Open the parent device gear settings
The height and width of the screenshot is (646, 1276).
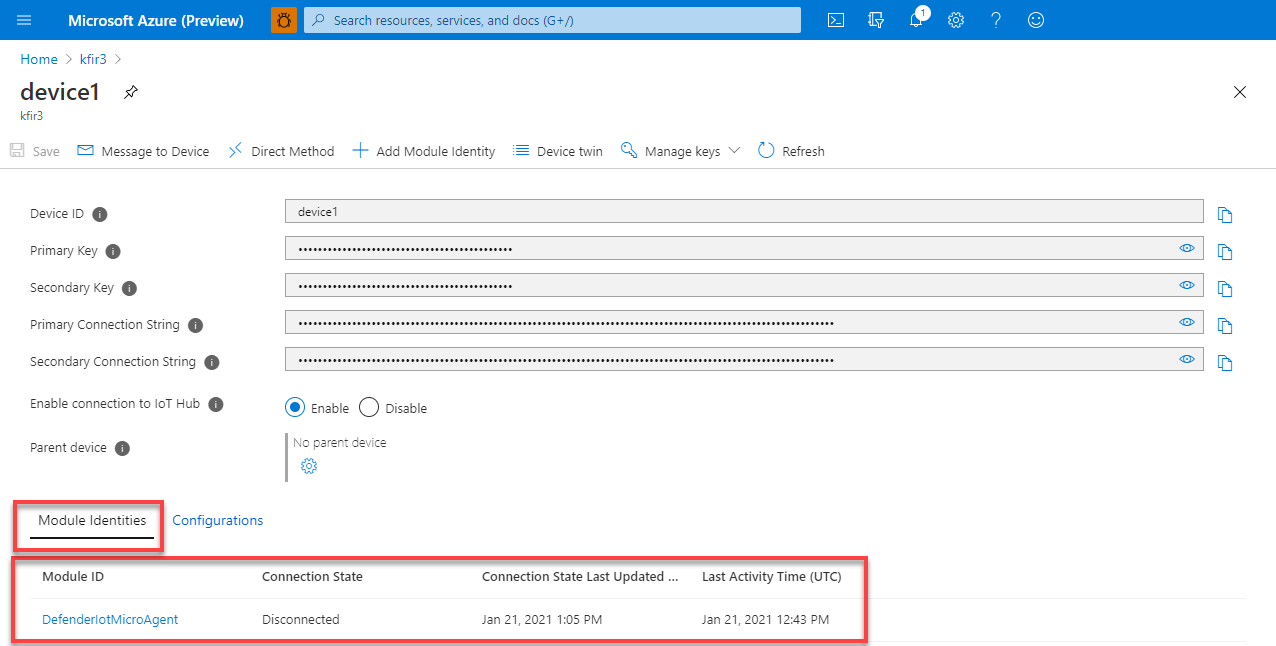[309, 466]
